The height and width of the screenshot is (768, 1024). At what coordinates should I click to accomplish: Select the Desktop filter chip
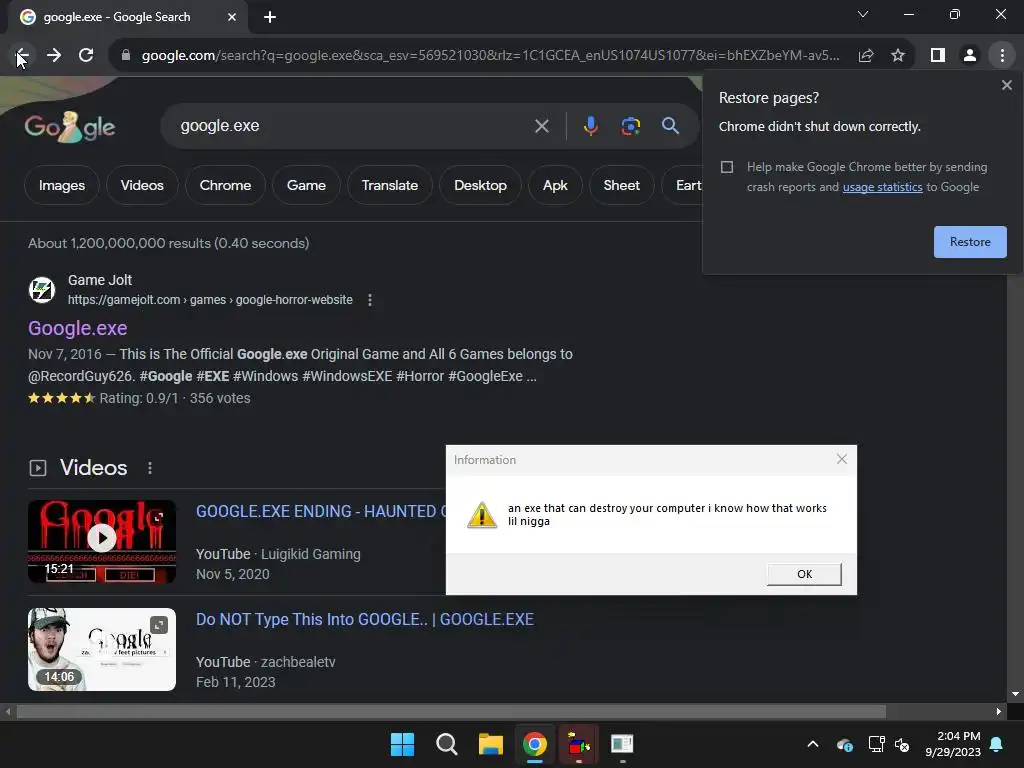pos(481,185)
